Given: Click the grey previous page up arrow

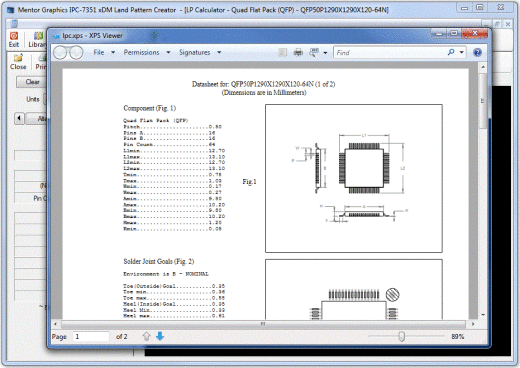Looking at the screenshot, I should pyautogui.click(x=146, y=336).
